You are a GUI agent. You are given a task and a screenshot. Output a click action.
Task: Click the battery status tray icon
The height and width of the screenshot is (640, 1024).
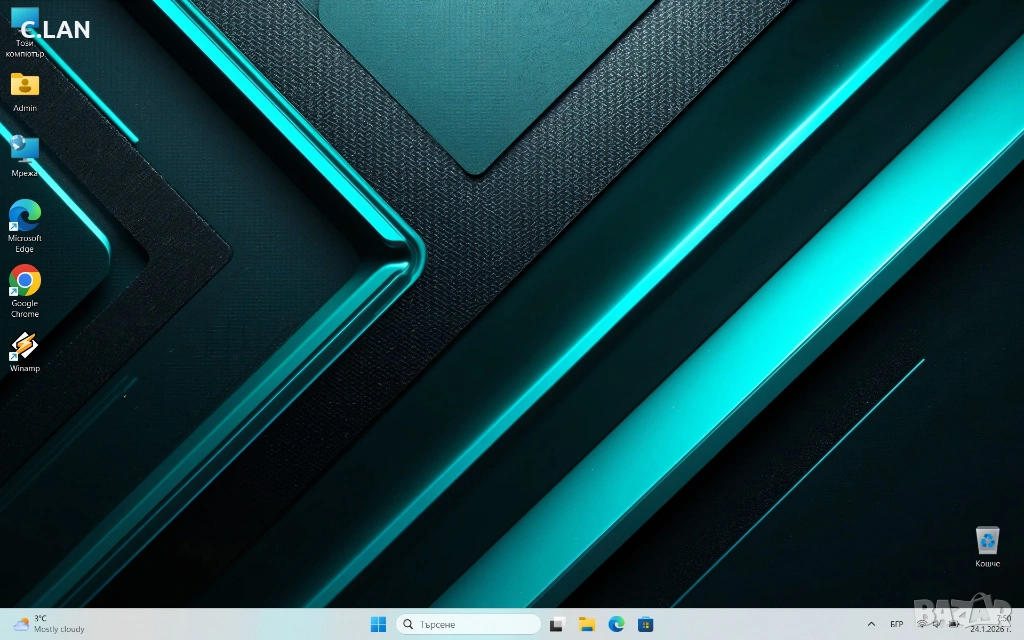954,624
